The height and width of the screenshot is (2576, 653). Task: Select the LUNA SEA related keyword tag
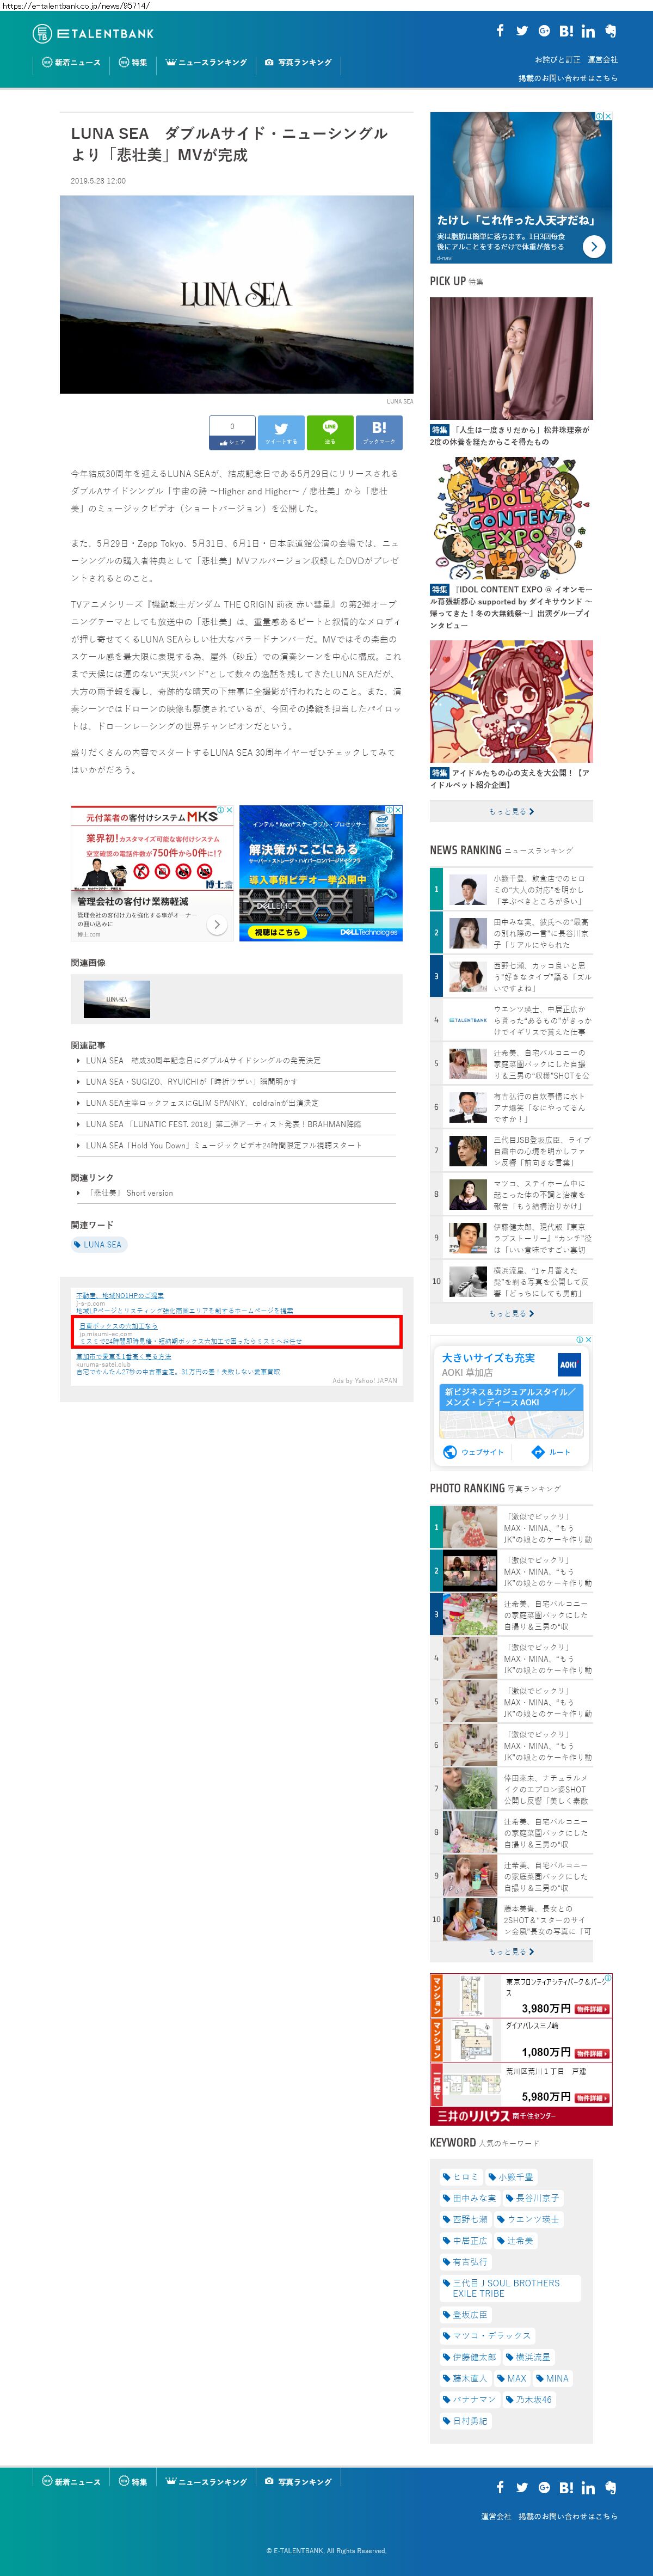coord(98,1245)
